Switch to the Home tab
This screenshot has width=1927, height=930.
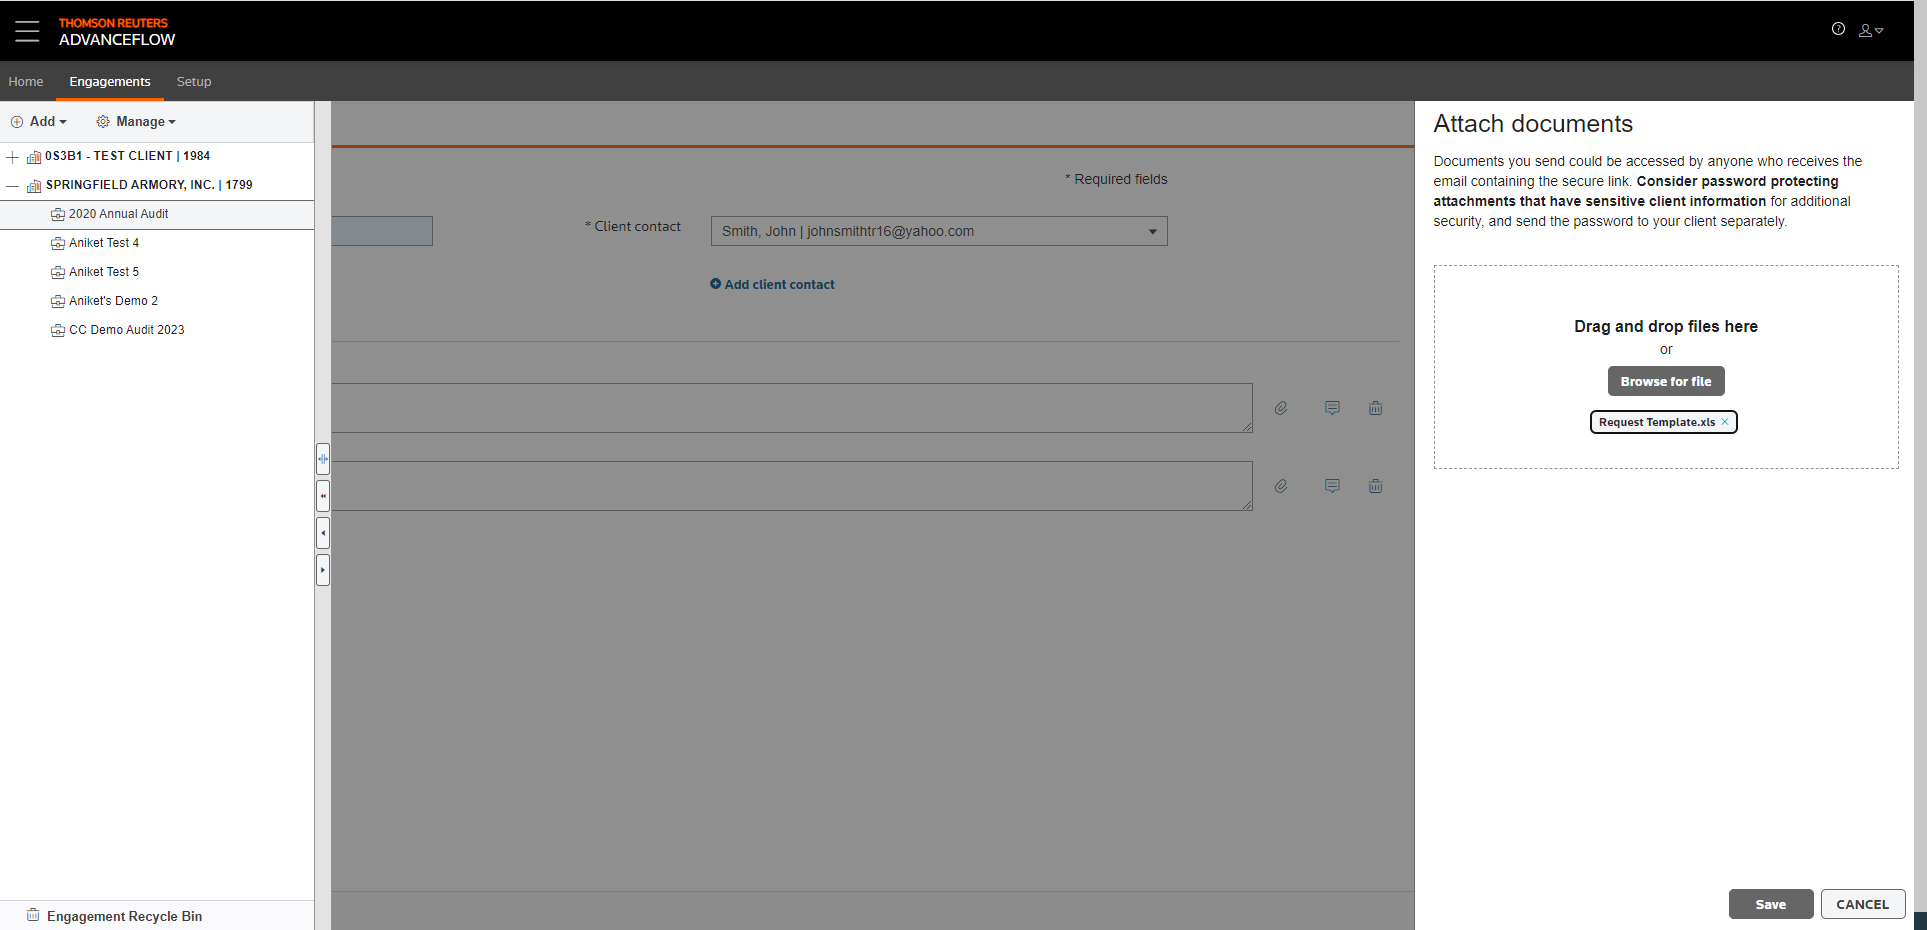[26, 82]
